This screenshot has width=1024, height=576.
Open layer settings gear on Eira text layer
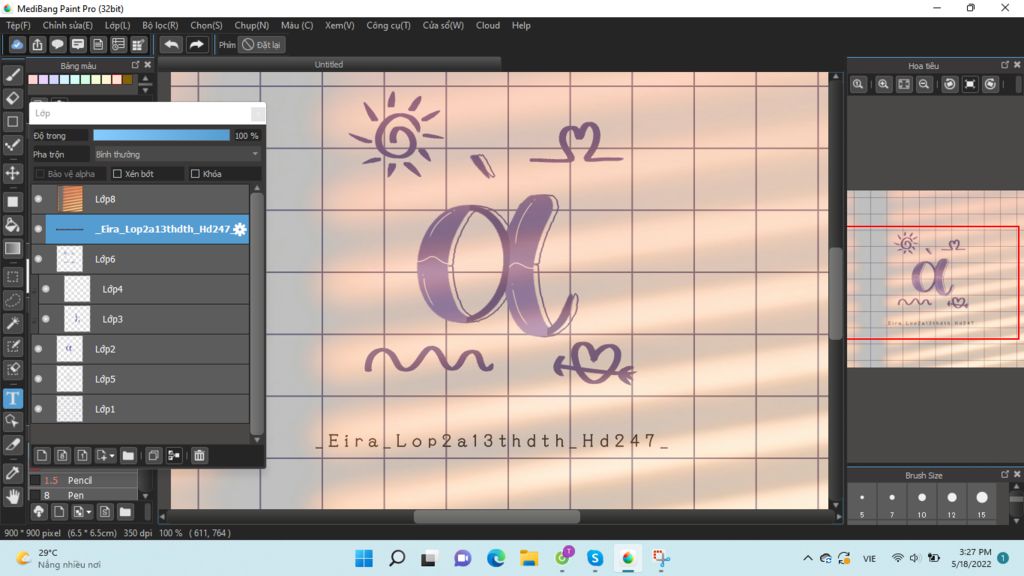pyautogui.click(x=240, y=229)
